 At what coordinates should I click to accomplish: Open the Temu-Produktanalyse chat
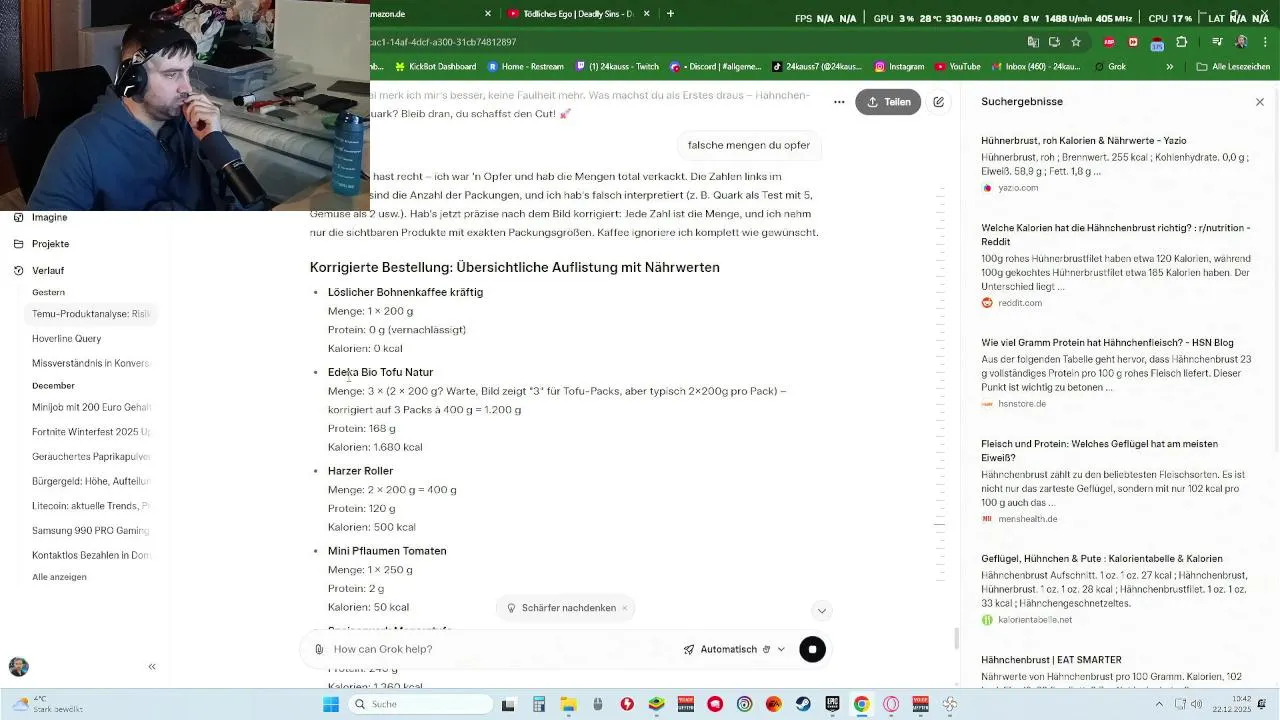click(x=90, y=314)
